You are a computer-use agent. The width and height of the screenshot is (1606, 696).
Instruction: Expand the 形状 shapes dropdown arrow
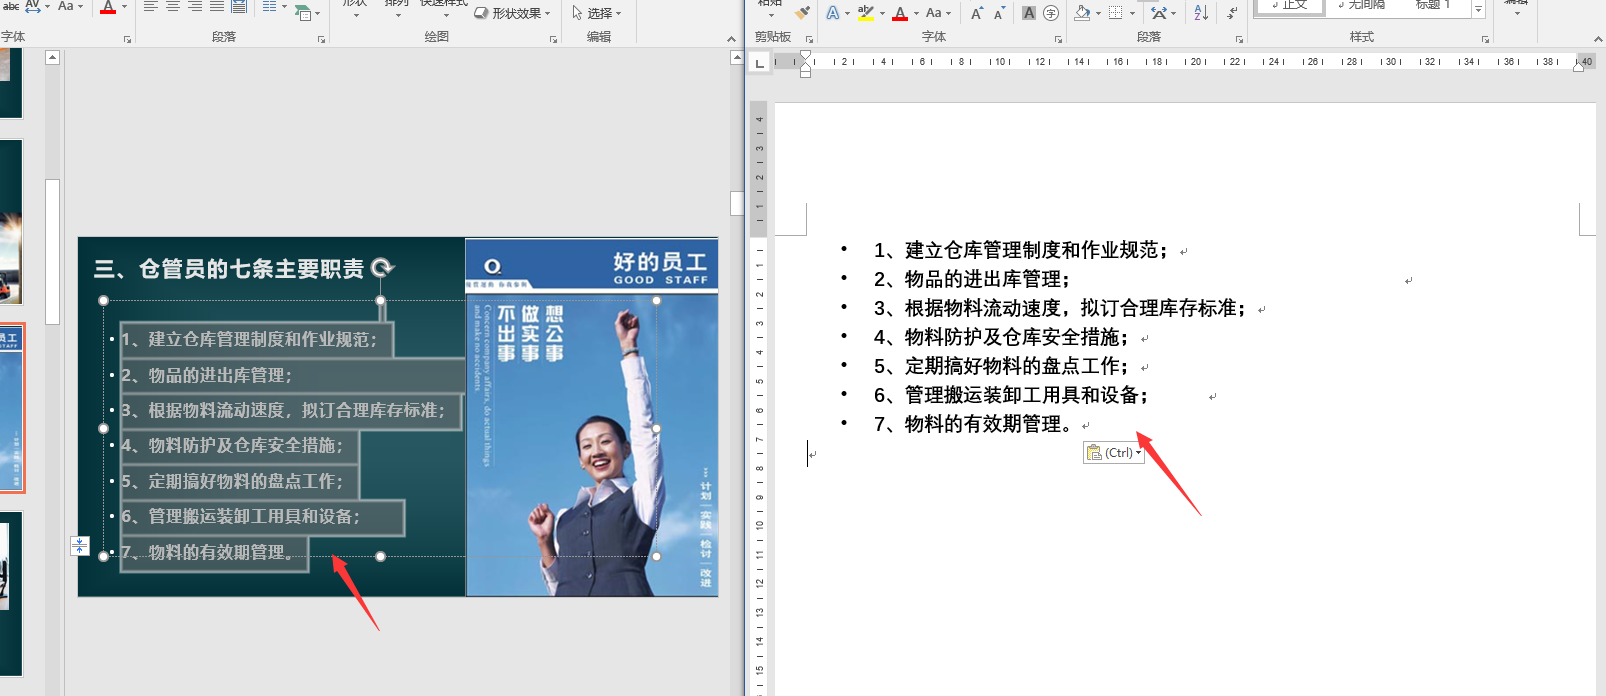coord(356,14)
